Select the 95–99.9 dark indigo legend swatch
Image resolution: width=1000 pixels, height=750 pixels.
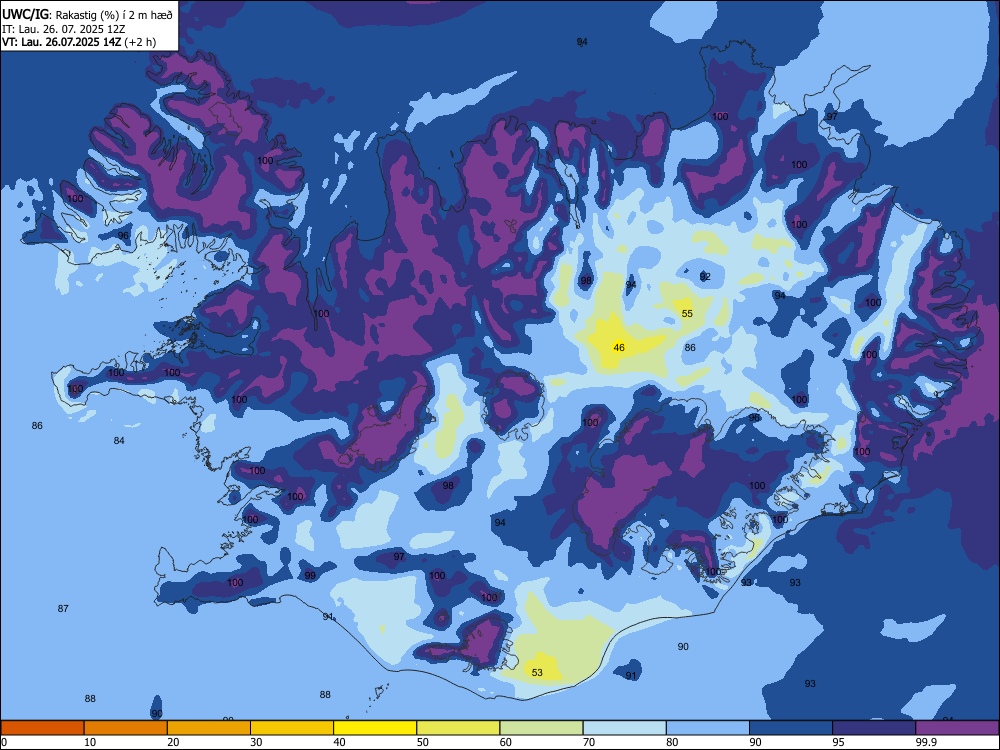tap(874, 728)
